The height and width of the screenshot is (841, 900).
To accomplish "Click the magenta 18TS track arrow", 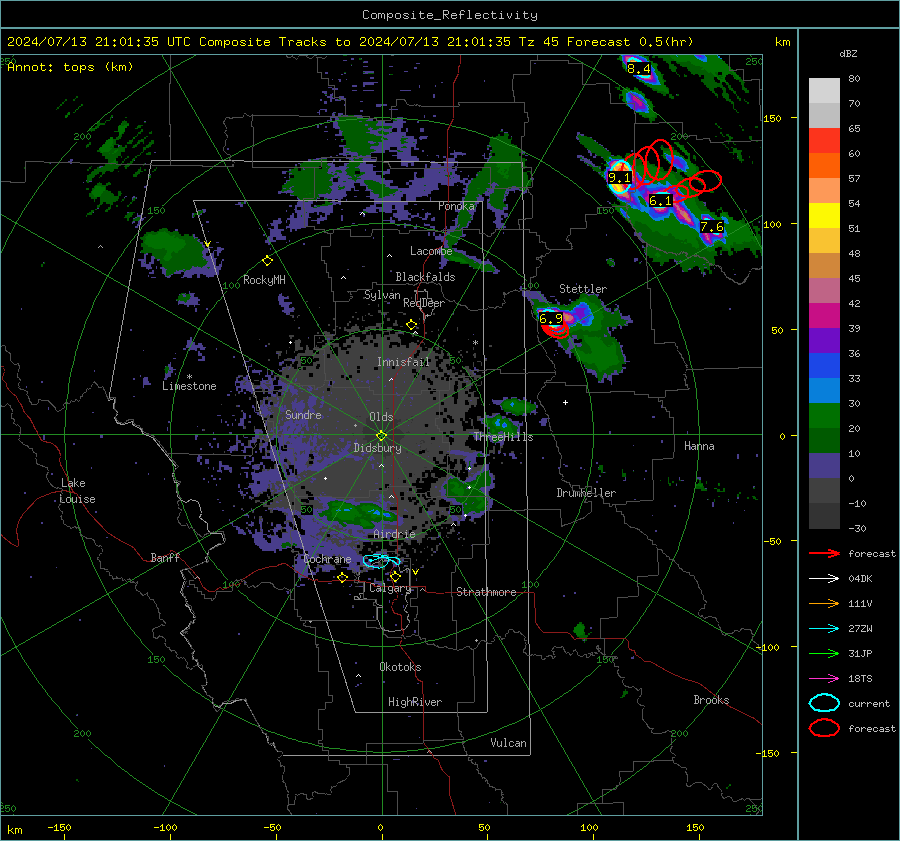I will [824, 679].
